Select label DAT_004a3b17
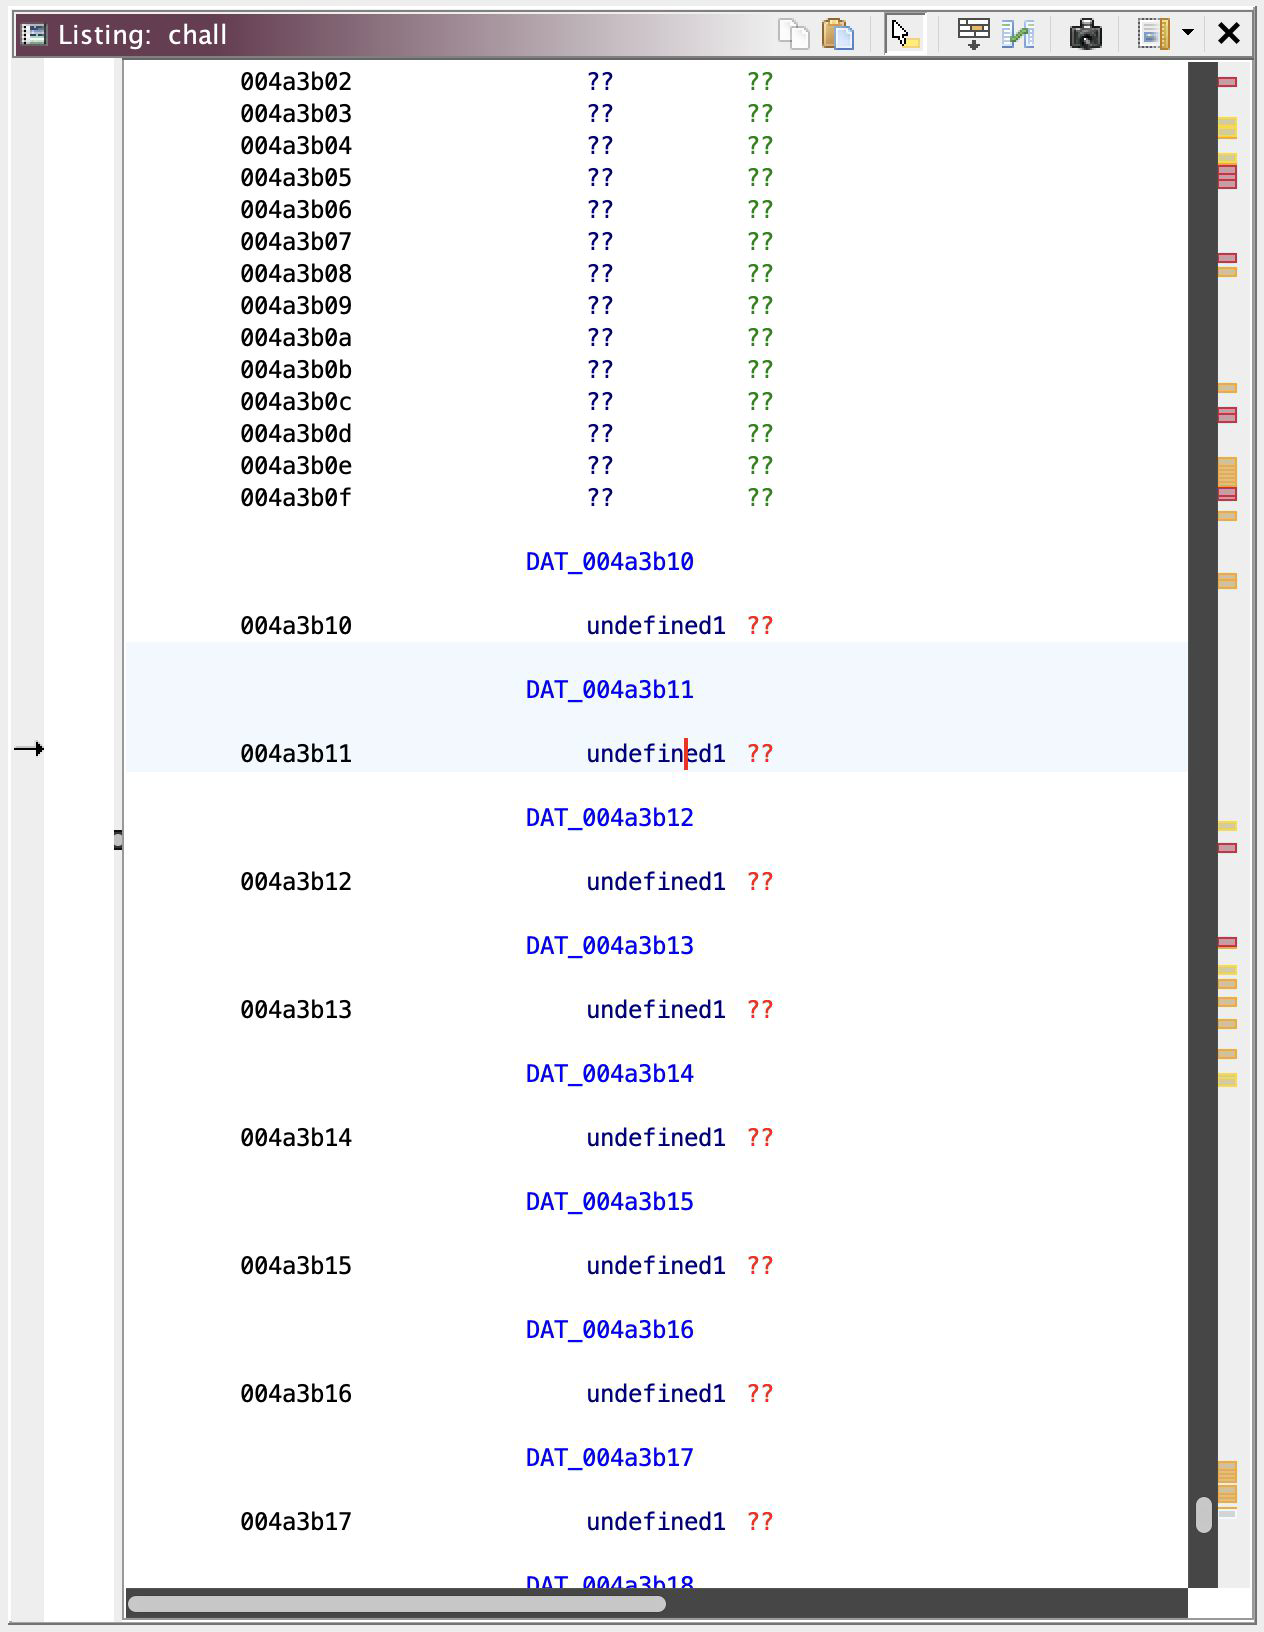 tap(609, 1458)
